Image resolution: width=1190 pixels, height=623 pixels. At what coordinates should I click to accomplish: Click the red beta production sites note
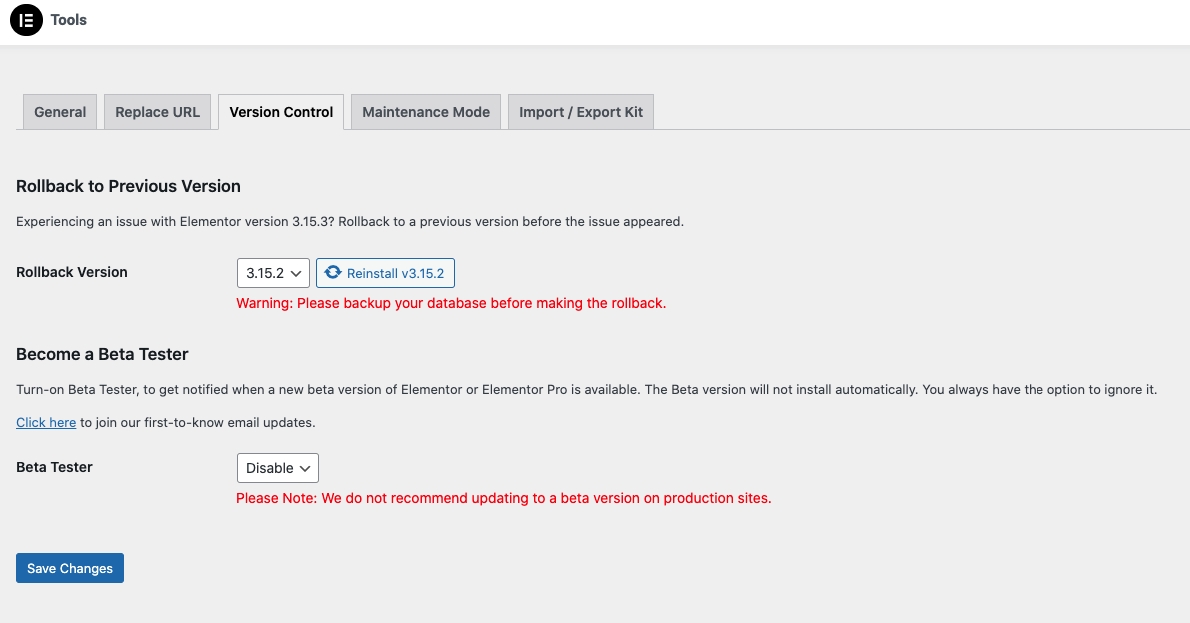click(x=503, y=498)
